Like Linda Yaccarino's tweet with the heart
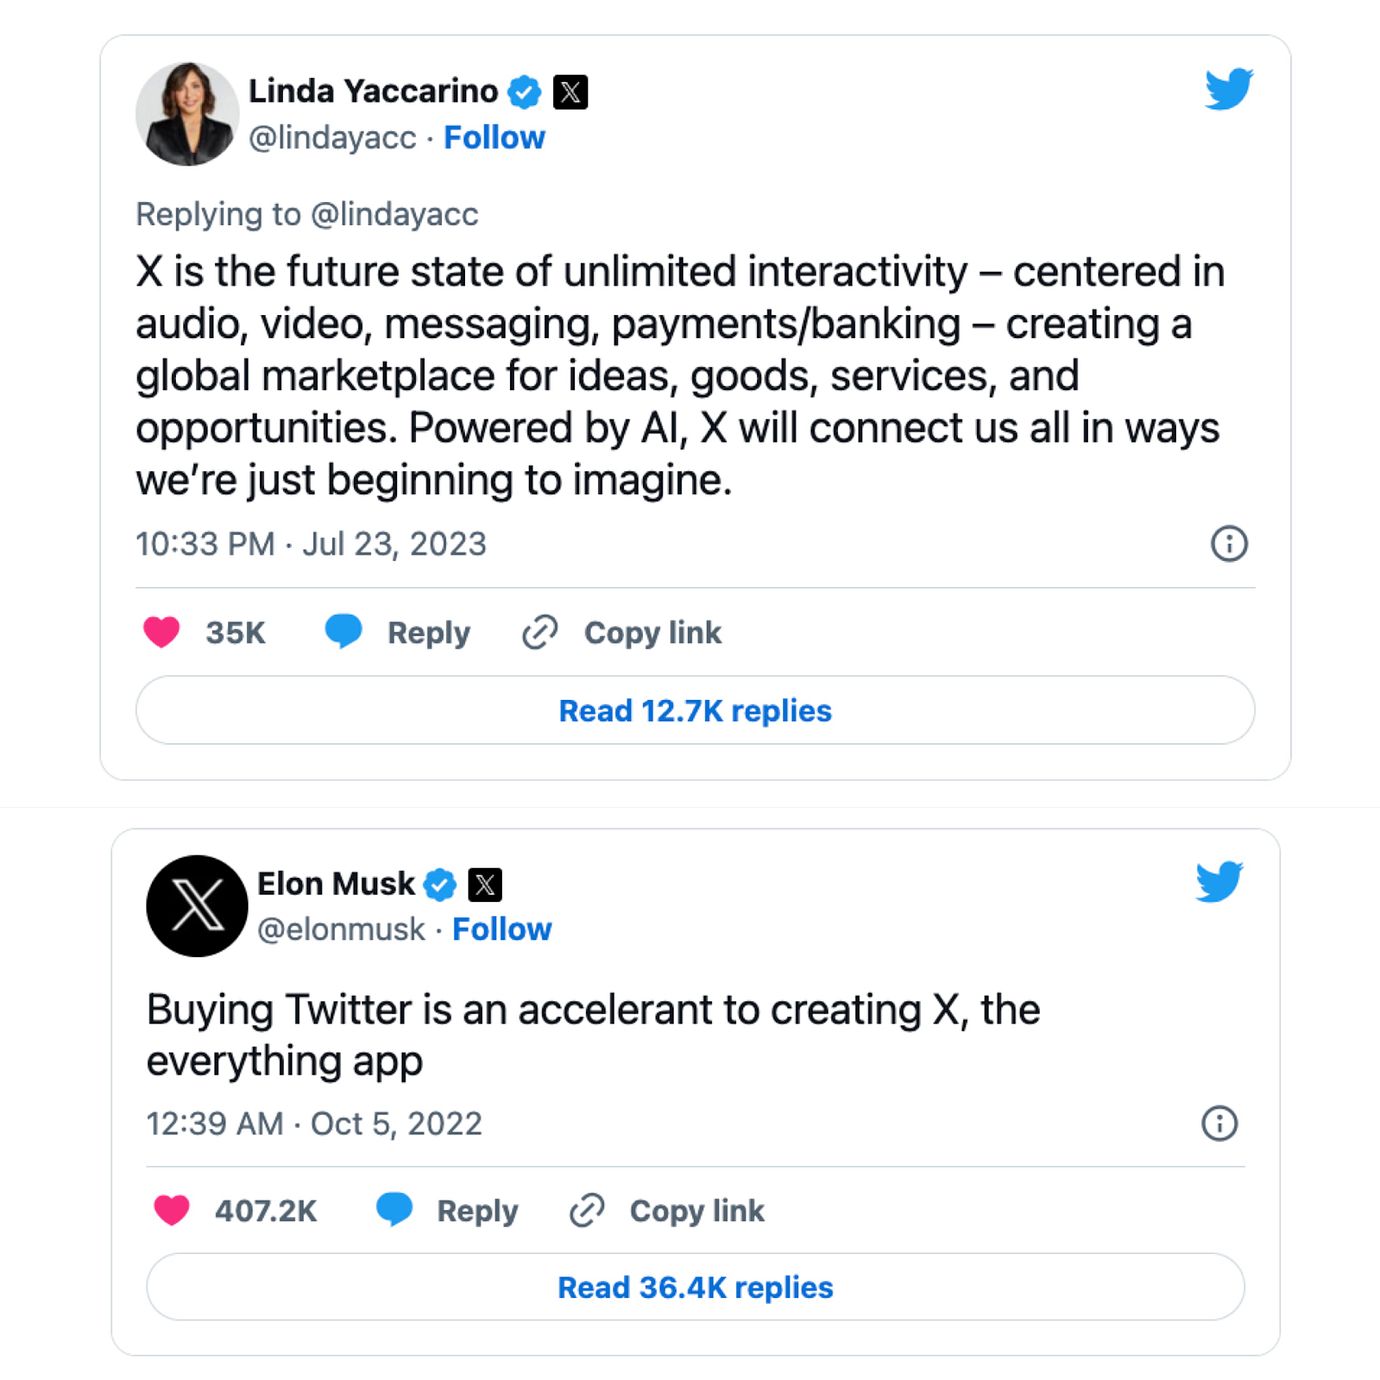This screenshot has height=1380, width=1380. point(162,632)
